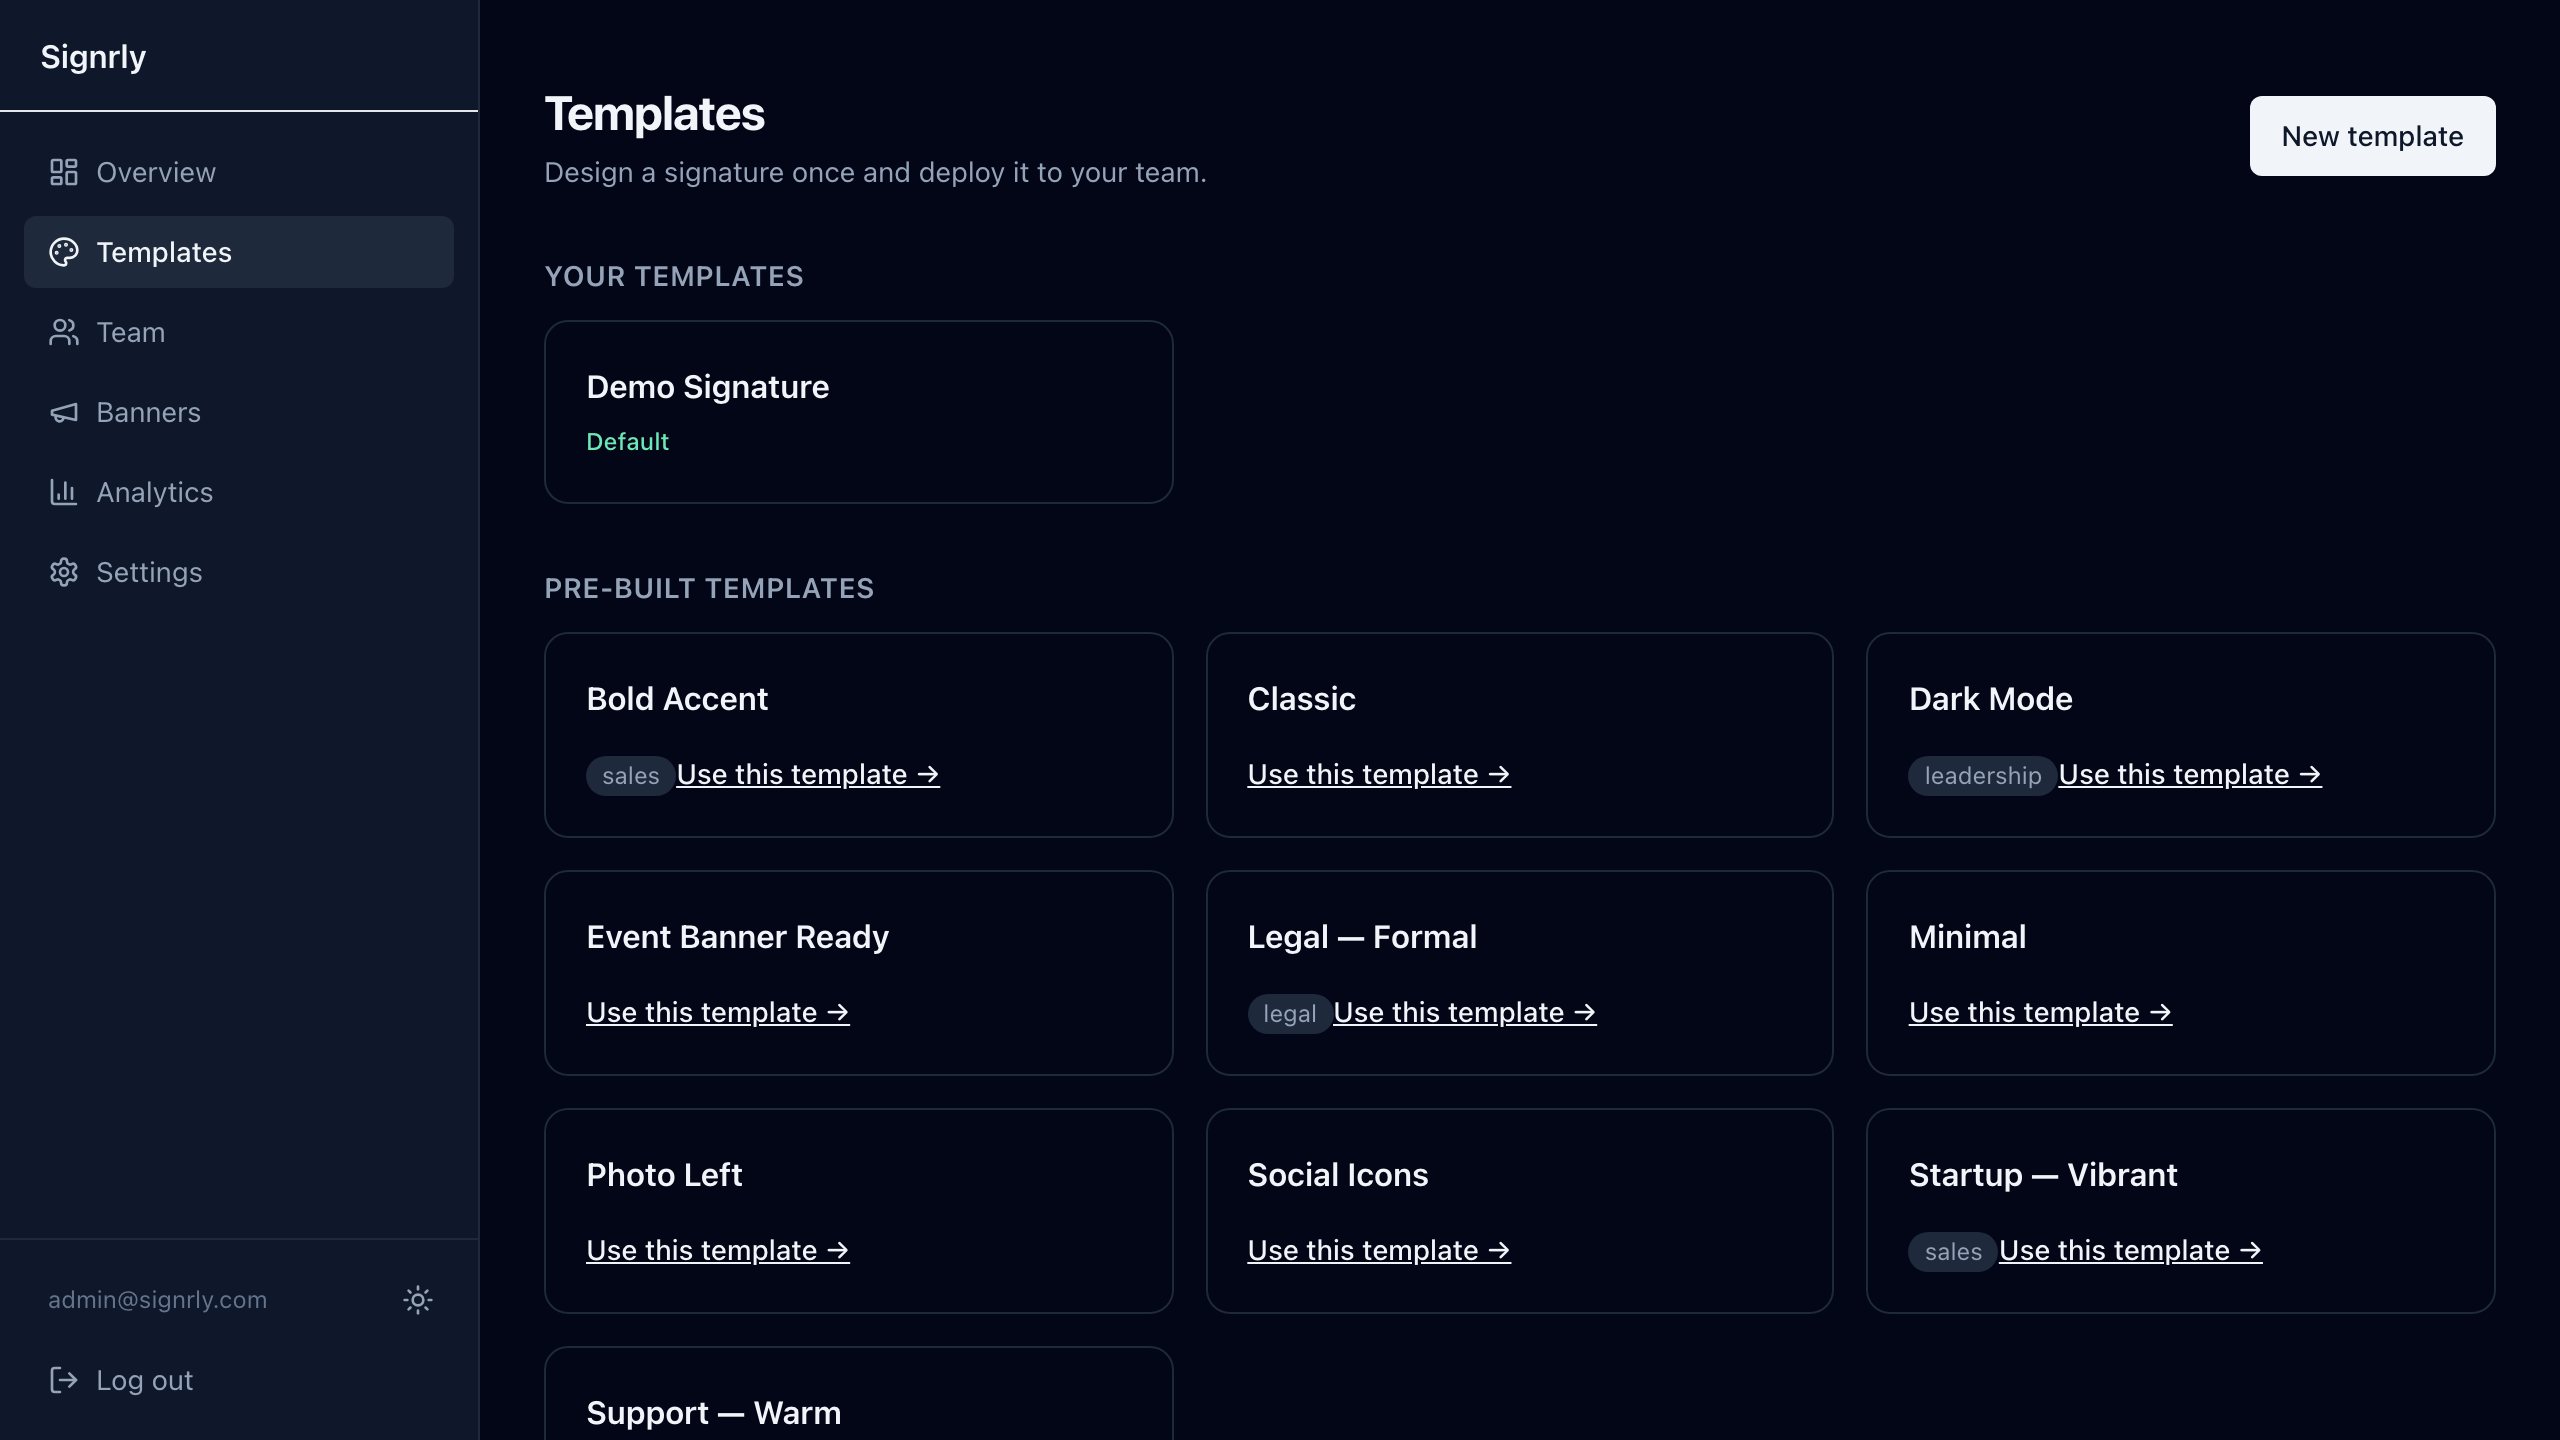Click the Event Banner Ready title

click(x=737, y=937)
